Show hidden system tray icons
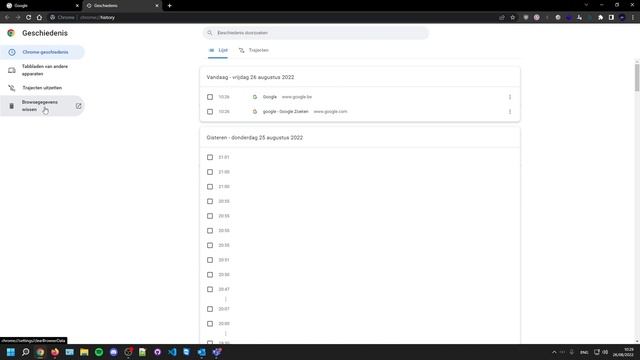Screen dimensions: 640x360 (554, 352)
